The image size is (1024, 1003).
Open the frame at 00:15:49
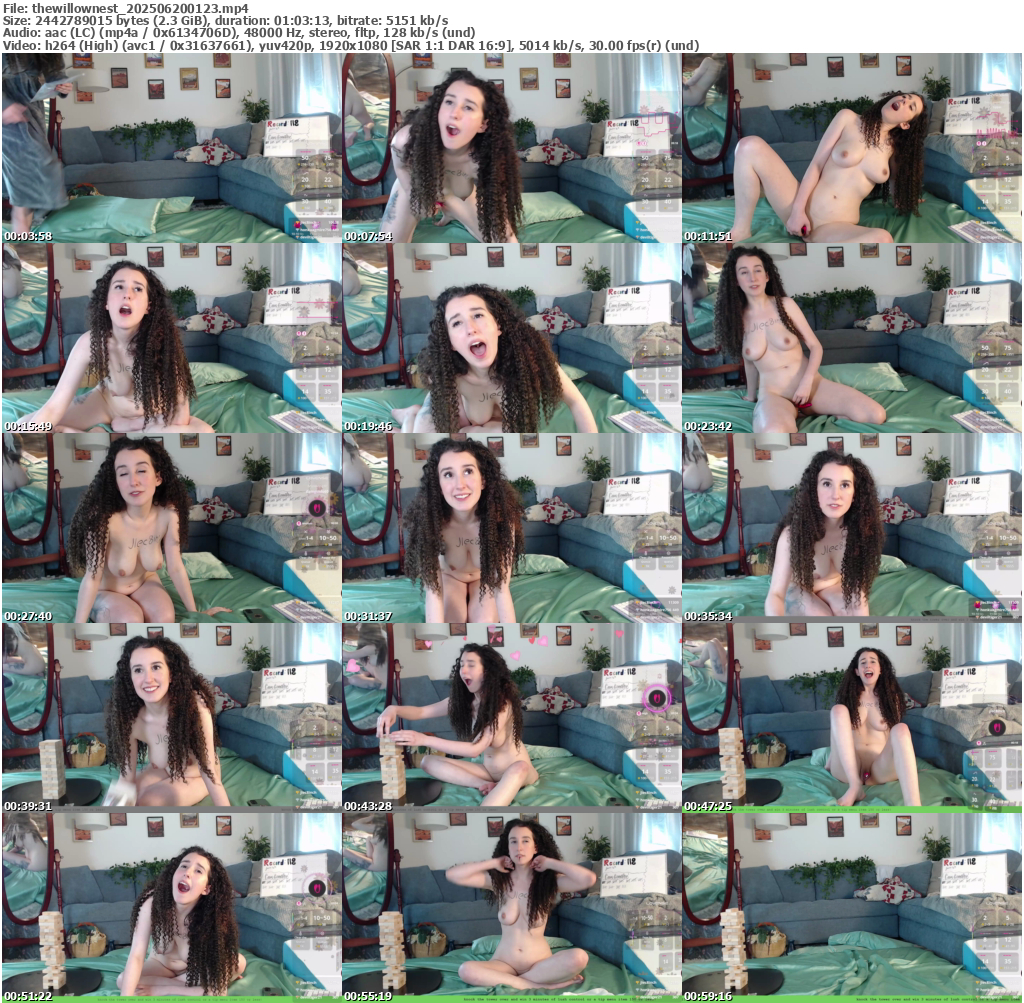tap(171, 338)
